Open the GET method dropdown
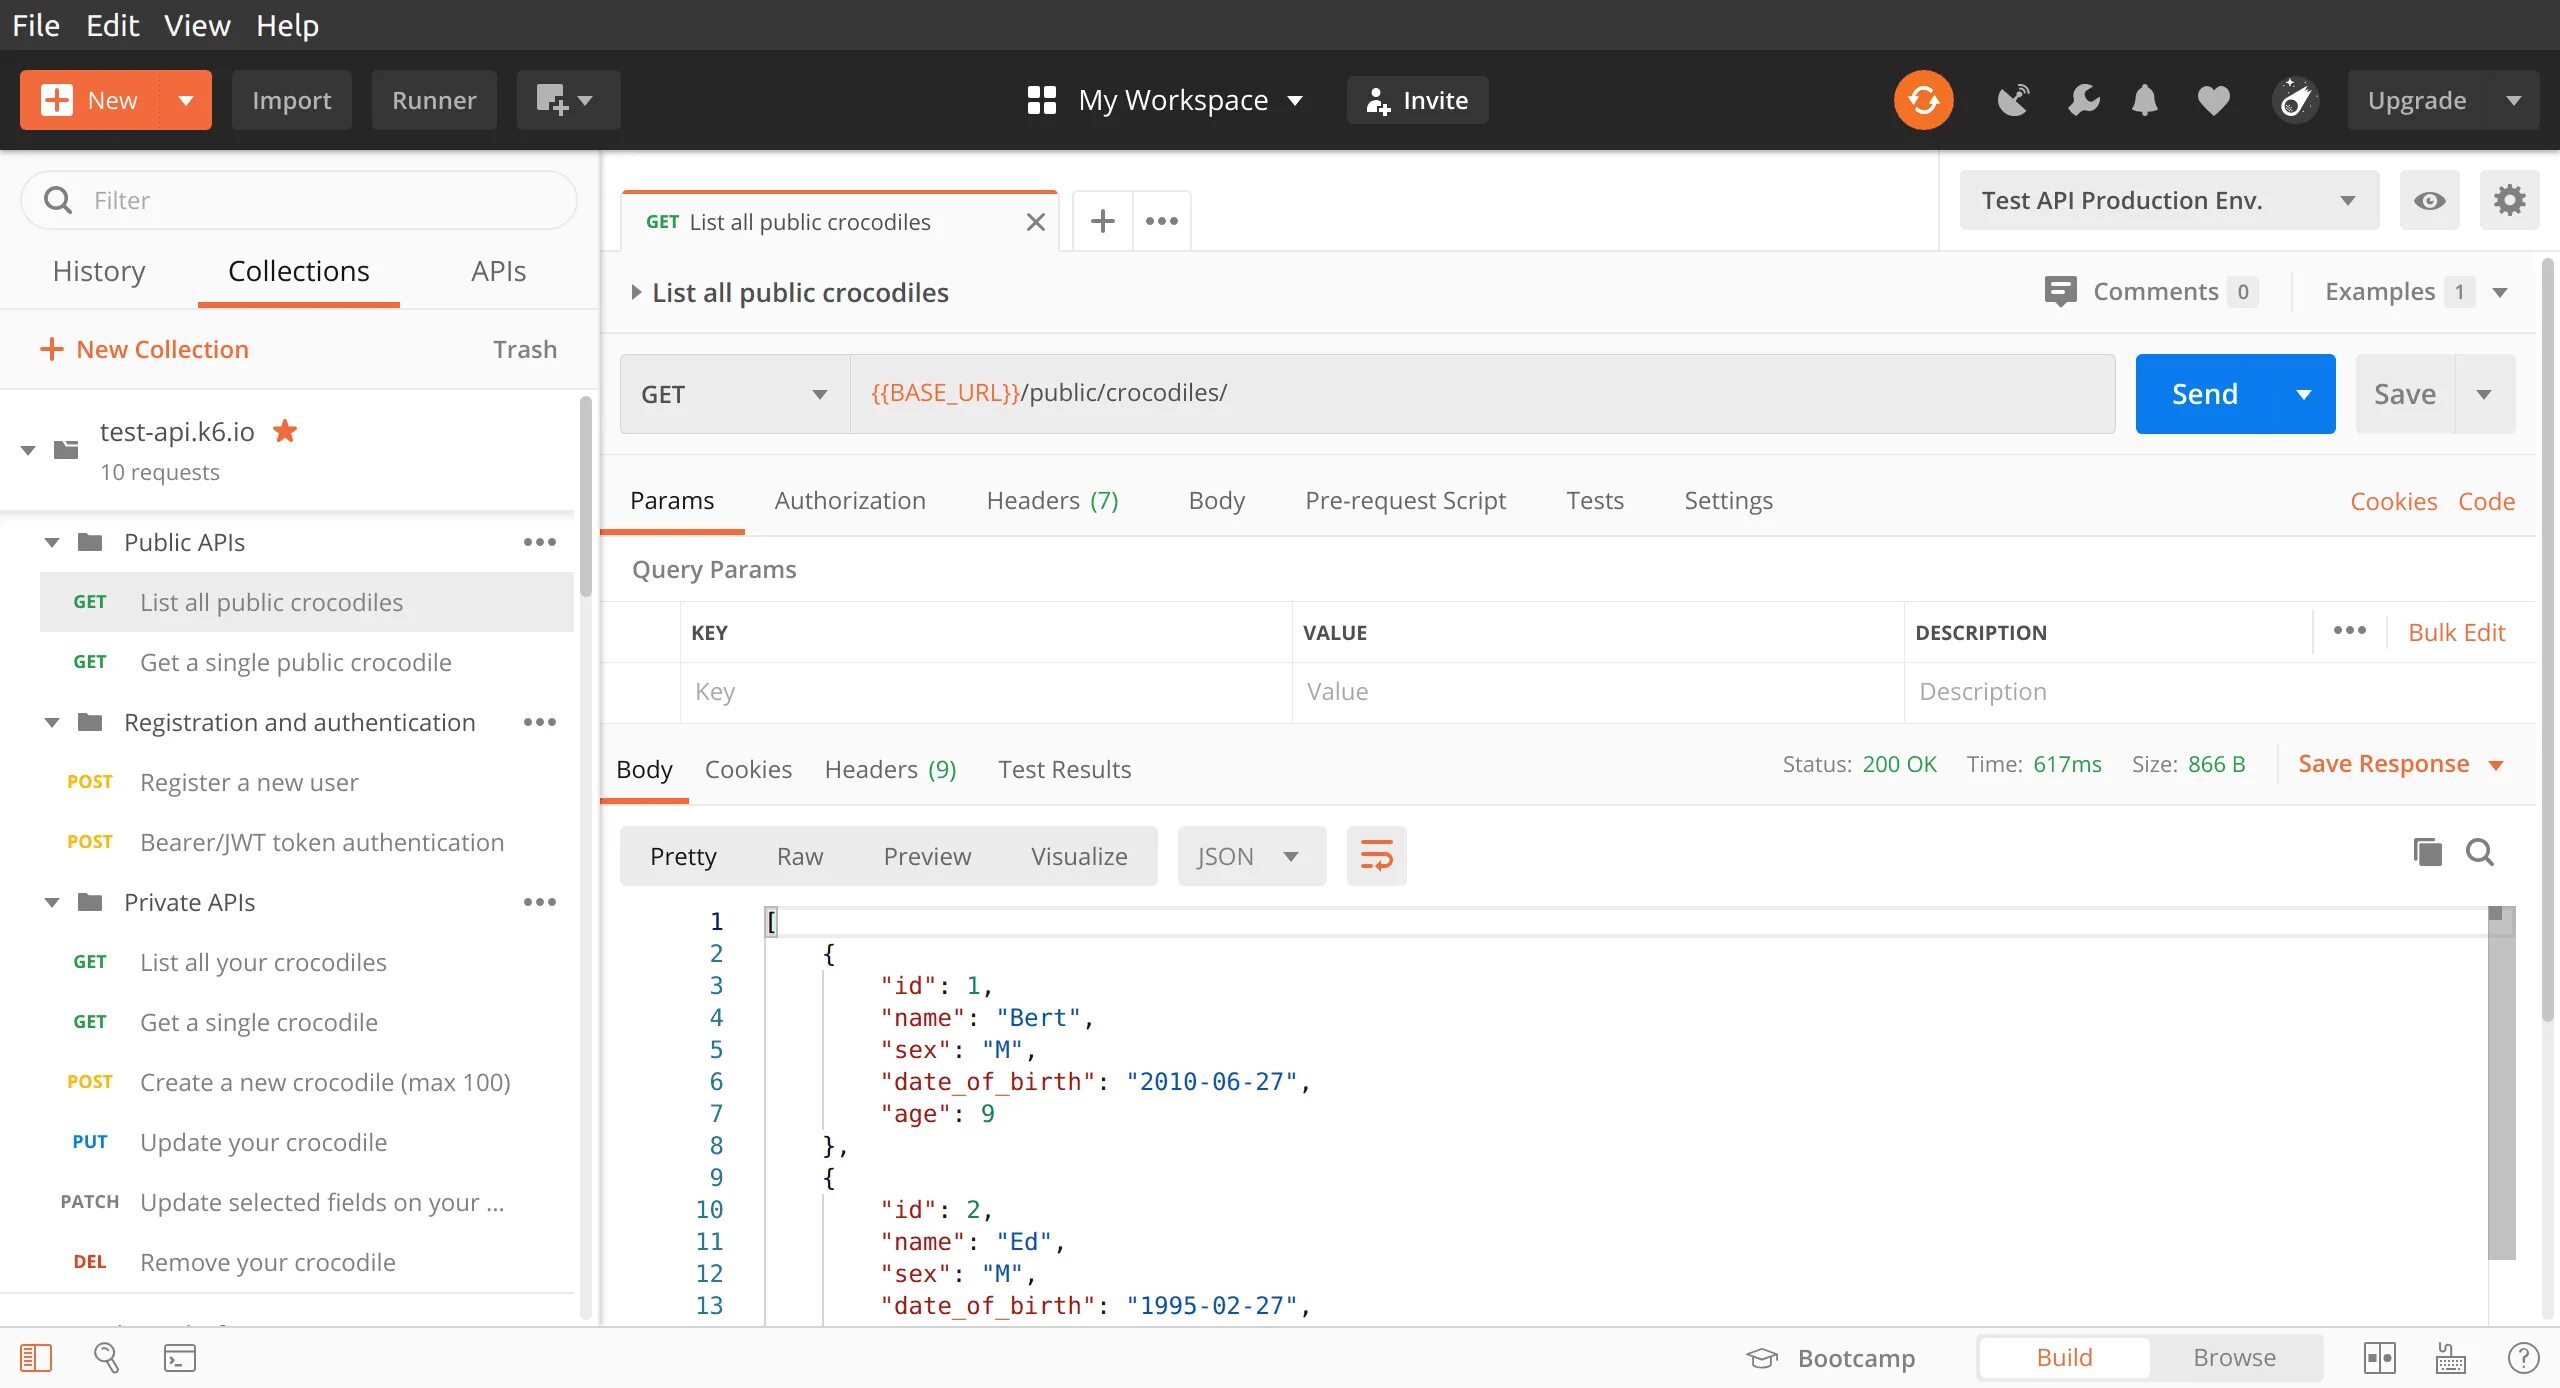The height and width of the screenshot is (1388, 2560). (x=735, y=394)
